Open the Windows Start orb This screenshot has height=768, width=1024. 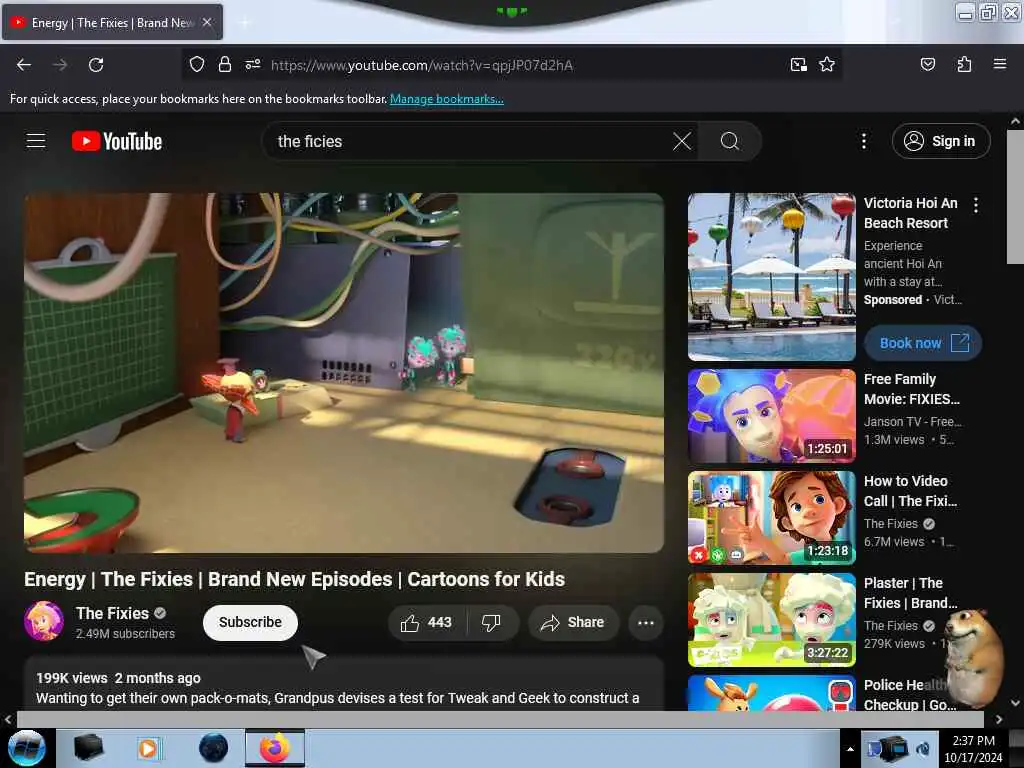tap(26, 748)
